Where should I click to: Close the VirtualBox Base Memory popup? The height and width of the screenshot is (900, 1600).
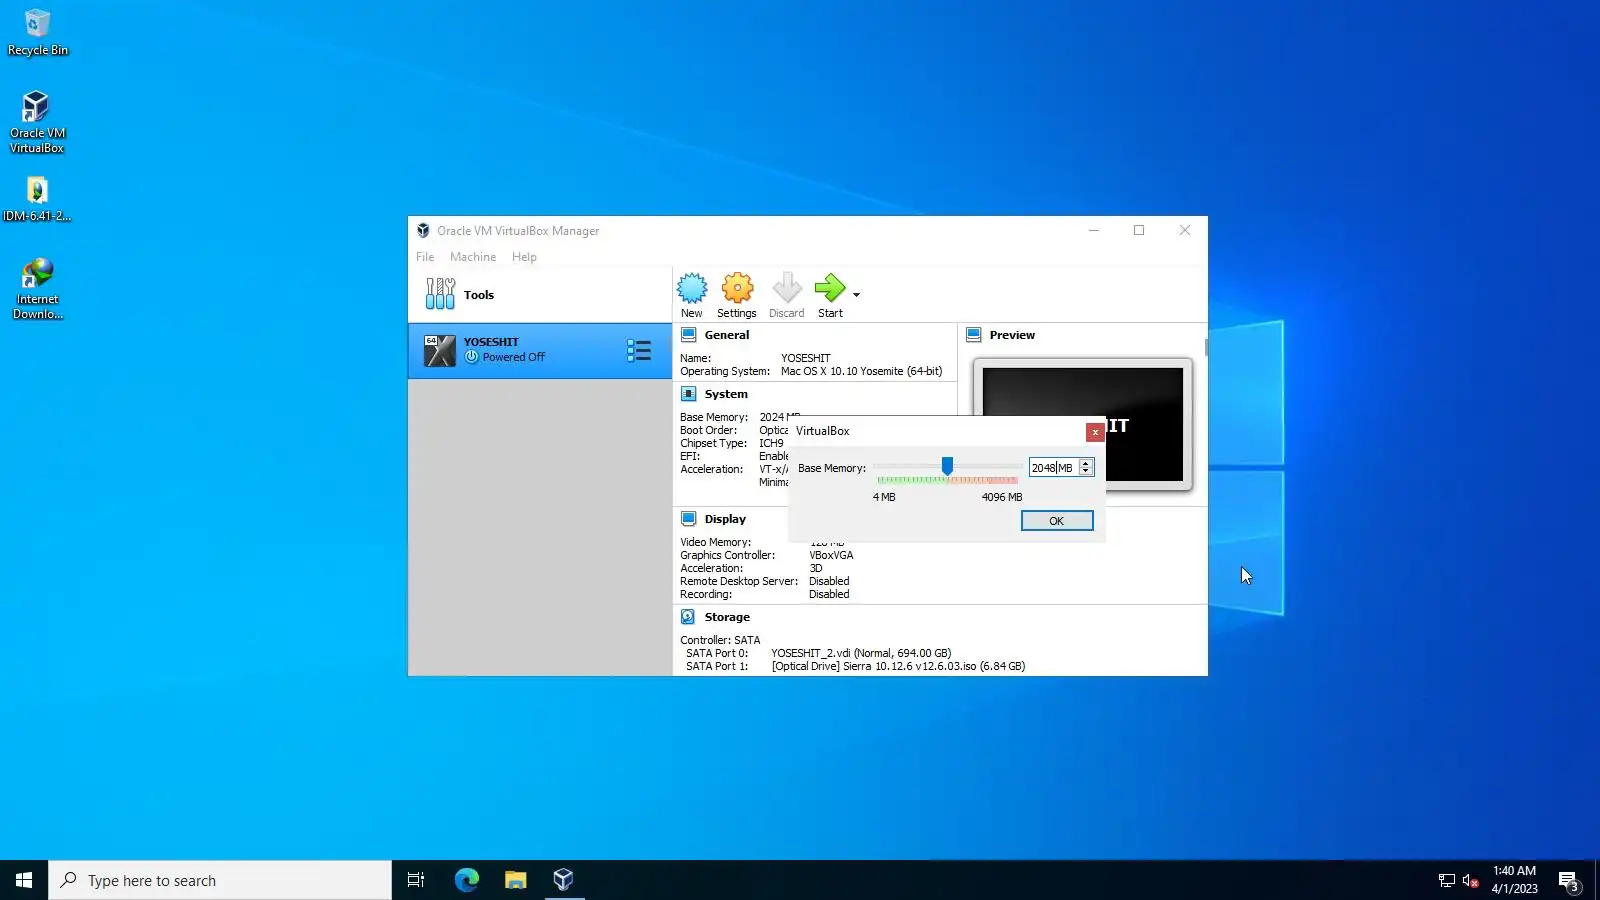1095,432
